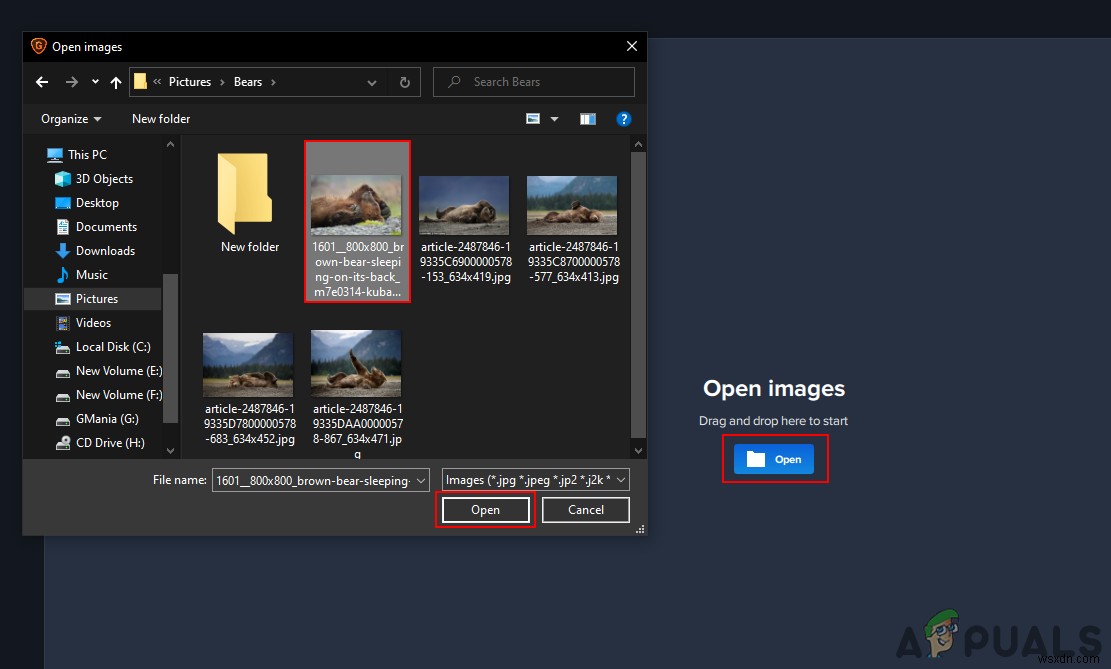Click the Pictures breadcrumb in address bar

click(190, 81)
